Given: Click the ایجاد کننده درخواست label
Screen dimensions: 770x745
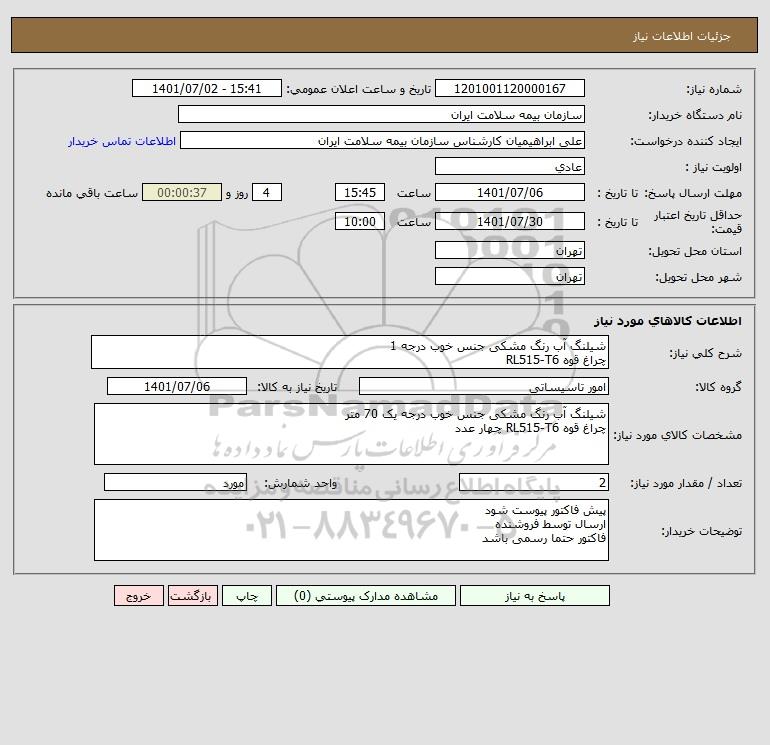Looking at the screenshot, I should pyautogui.click(x=686, y=141).
